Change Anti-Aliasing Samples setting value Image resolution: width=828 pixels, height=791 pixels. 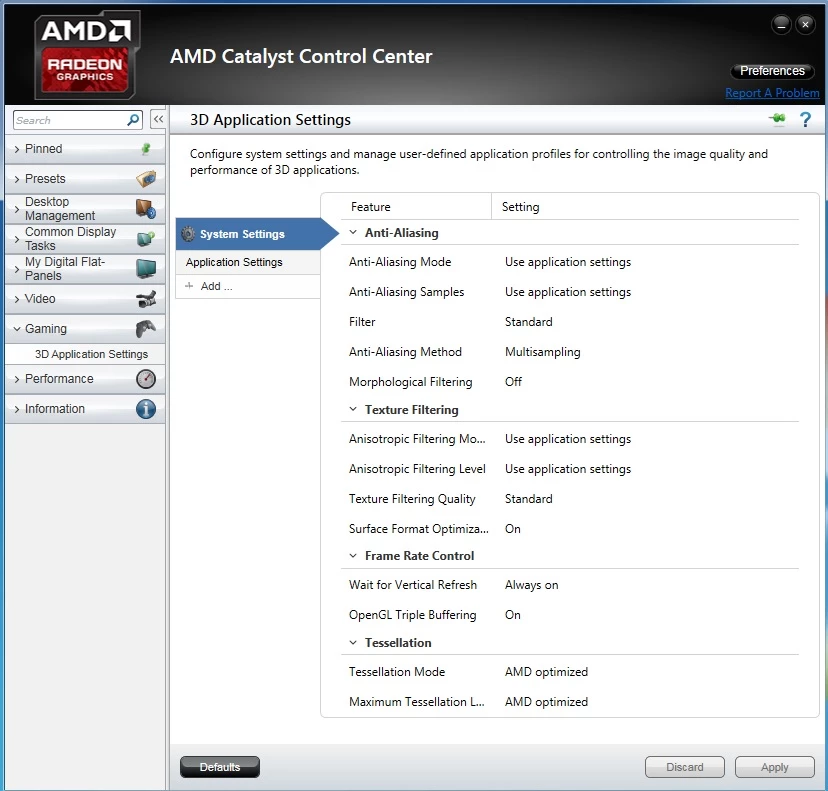(x=568, y=292)
